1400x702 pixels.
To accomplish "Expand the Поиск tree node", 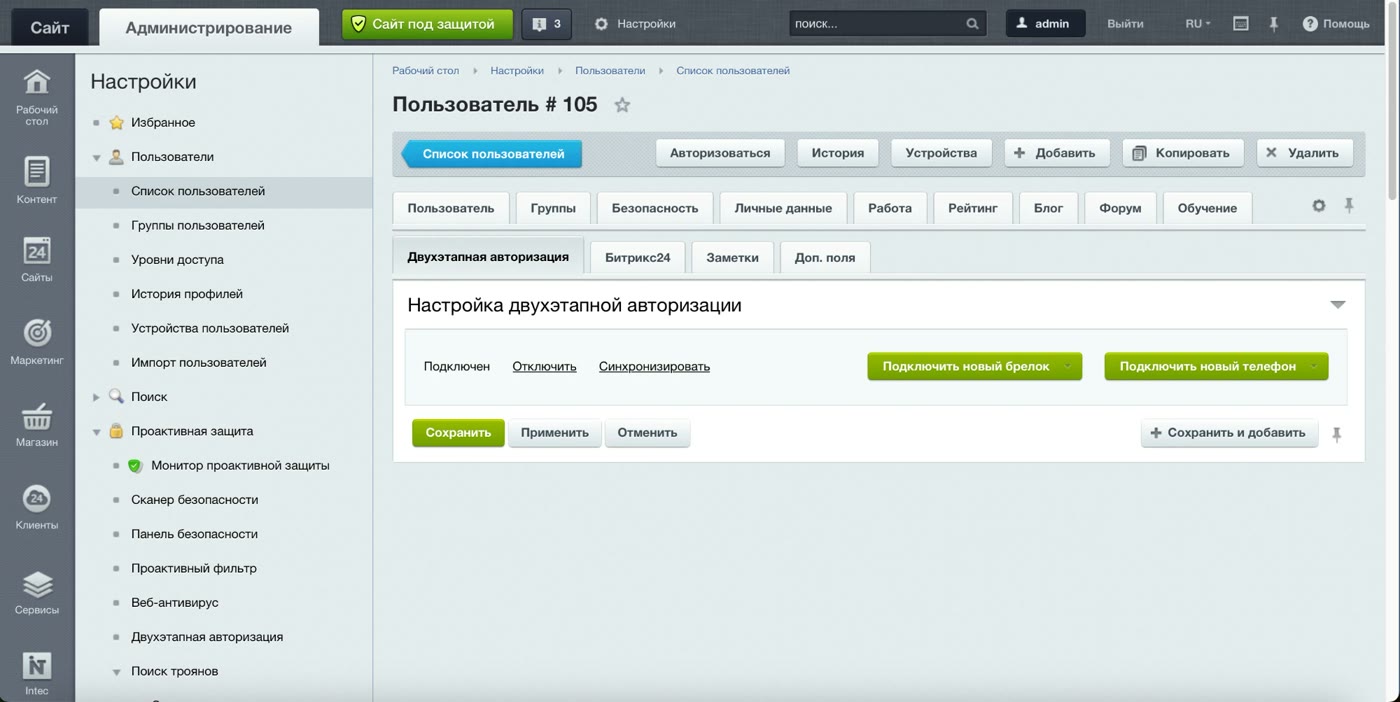I will click(x=96, y=397).
